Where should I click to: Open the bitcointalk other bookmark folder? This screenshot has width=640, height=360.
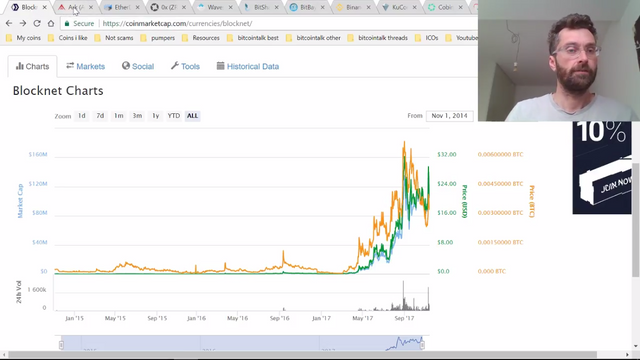tap(313, 38)
